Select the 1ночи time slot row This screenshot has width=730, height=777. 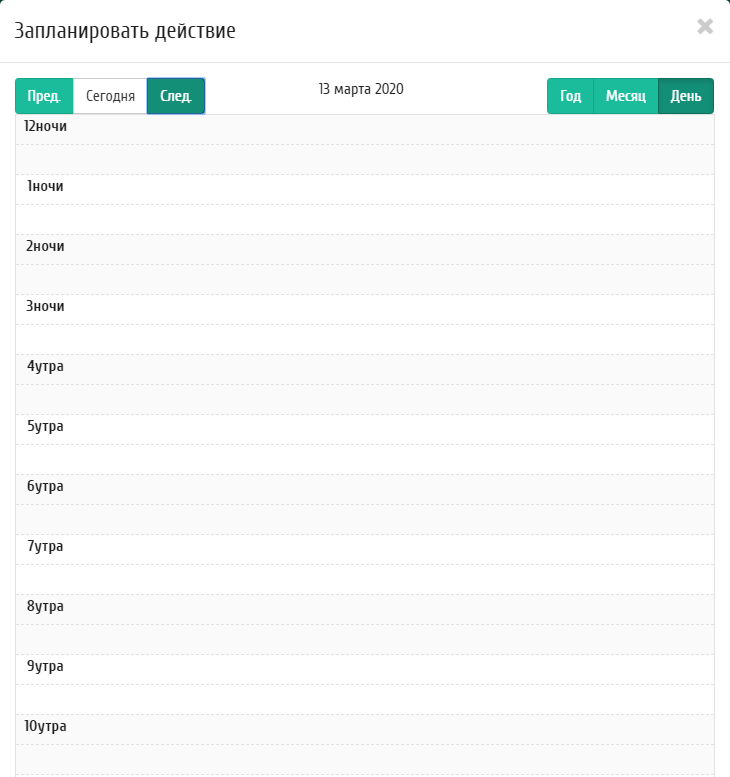tap(365, 190)
